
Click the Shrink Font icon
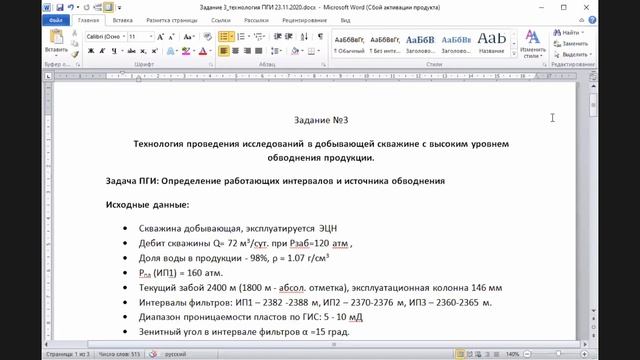point(171,37)
